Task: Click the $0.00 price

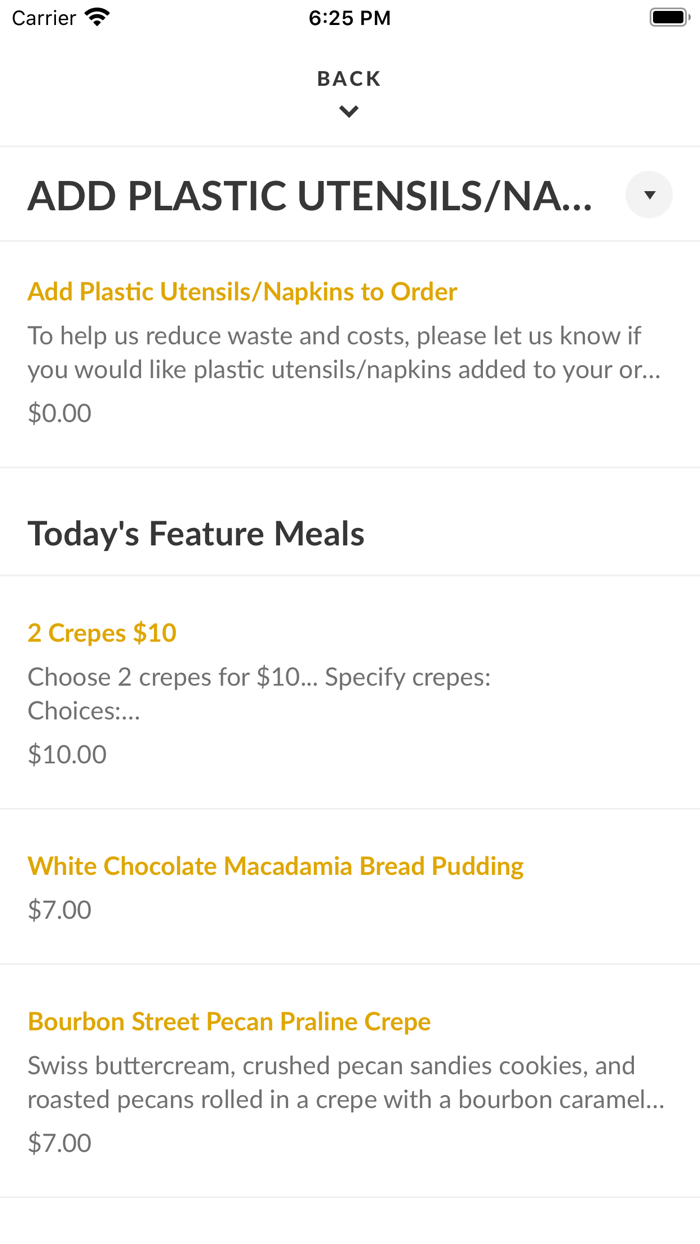Action: (60, 413)
